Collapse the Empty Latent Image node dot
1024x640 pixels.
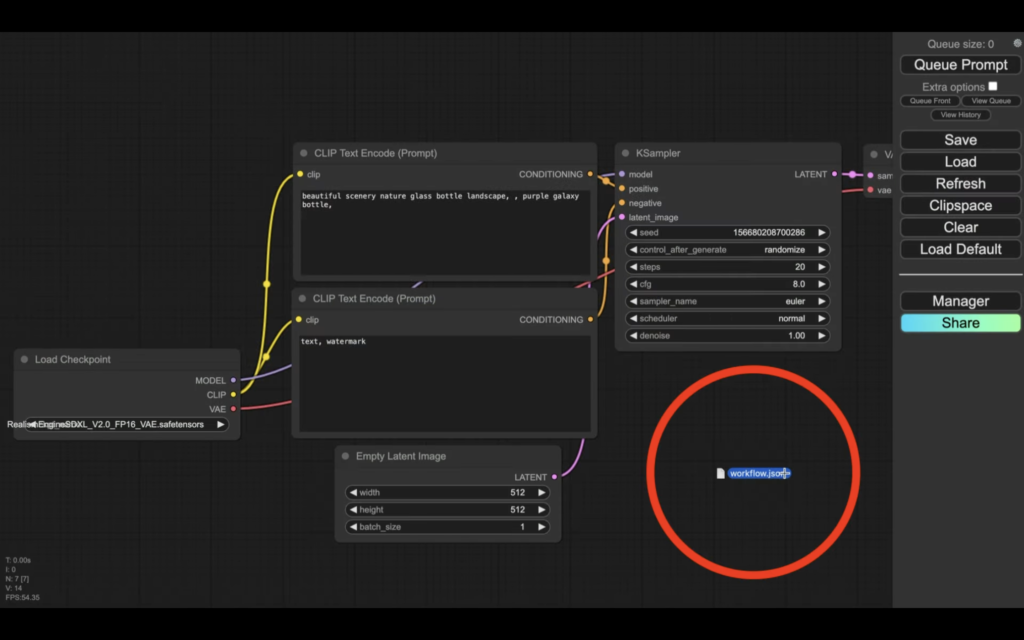(x=345, y=456)
